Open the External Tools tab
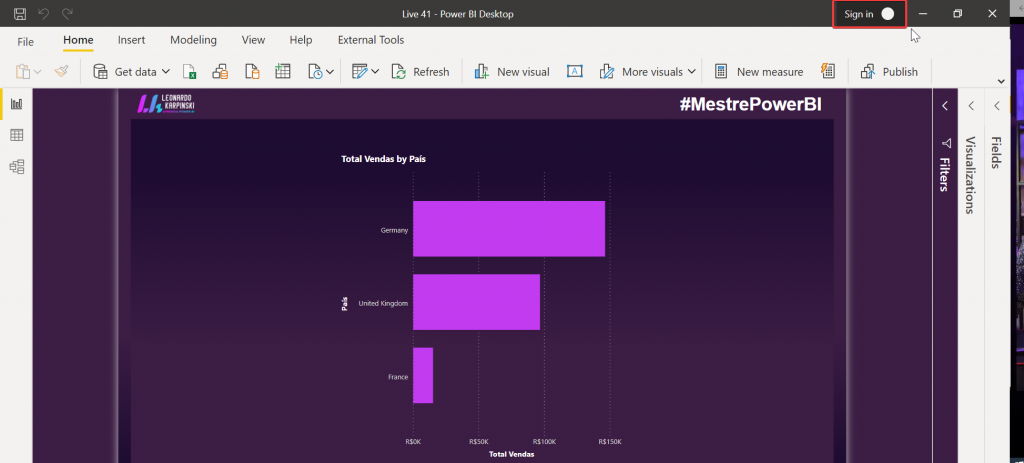Screen dimensions: 1024x463 coord(371,40)
